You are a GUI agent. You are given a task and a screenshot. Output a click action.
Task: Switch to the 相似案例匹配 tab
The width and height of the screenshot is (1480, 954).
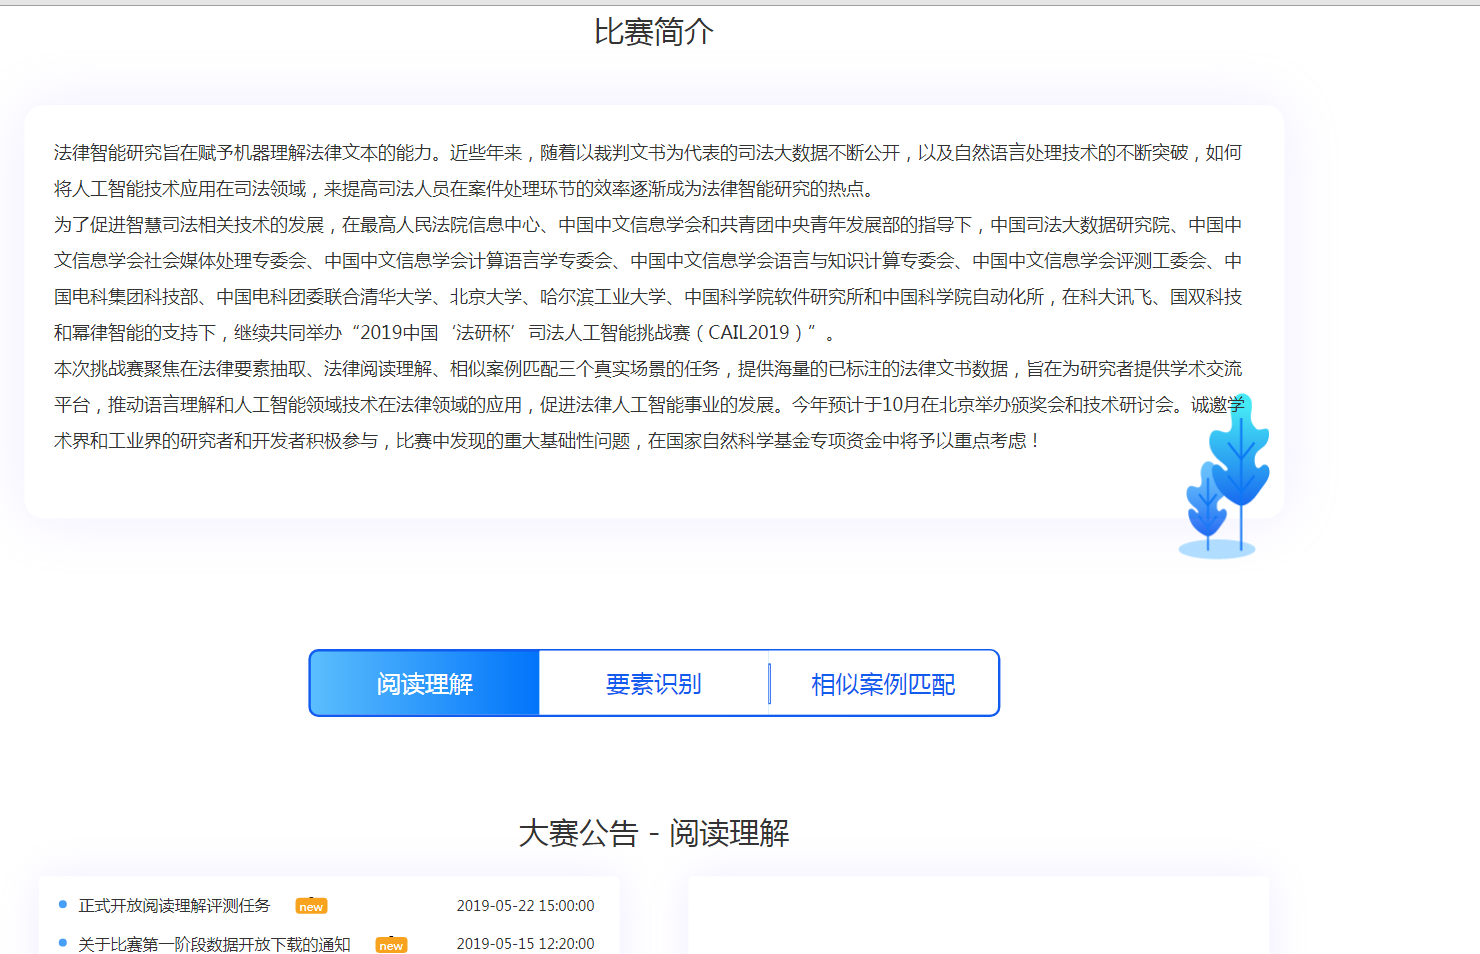click(883, 683)
